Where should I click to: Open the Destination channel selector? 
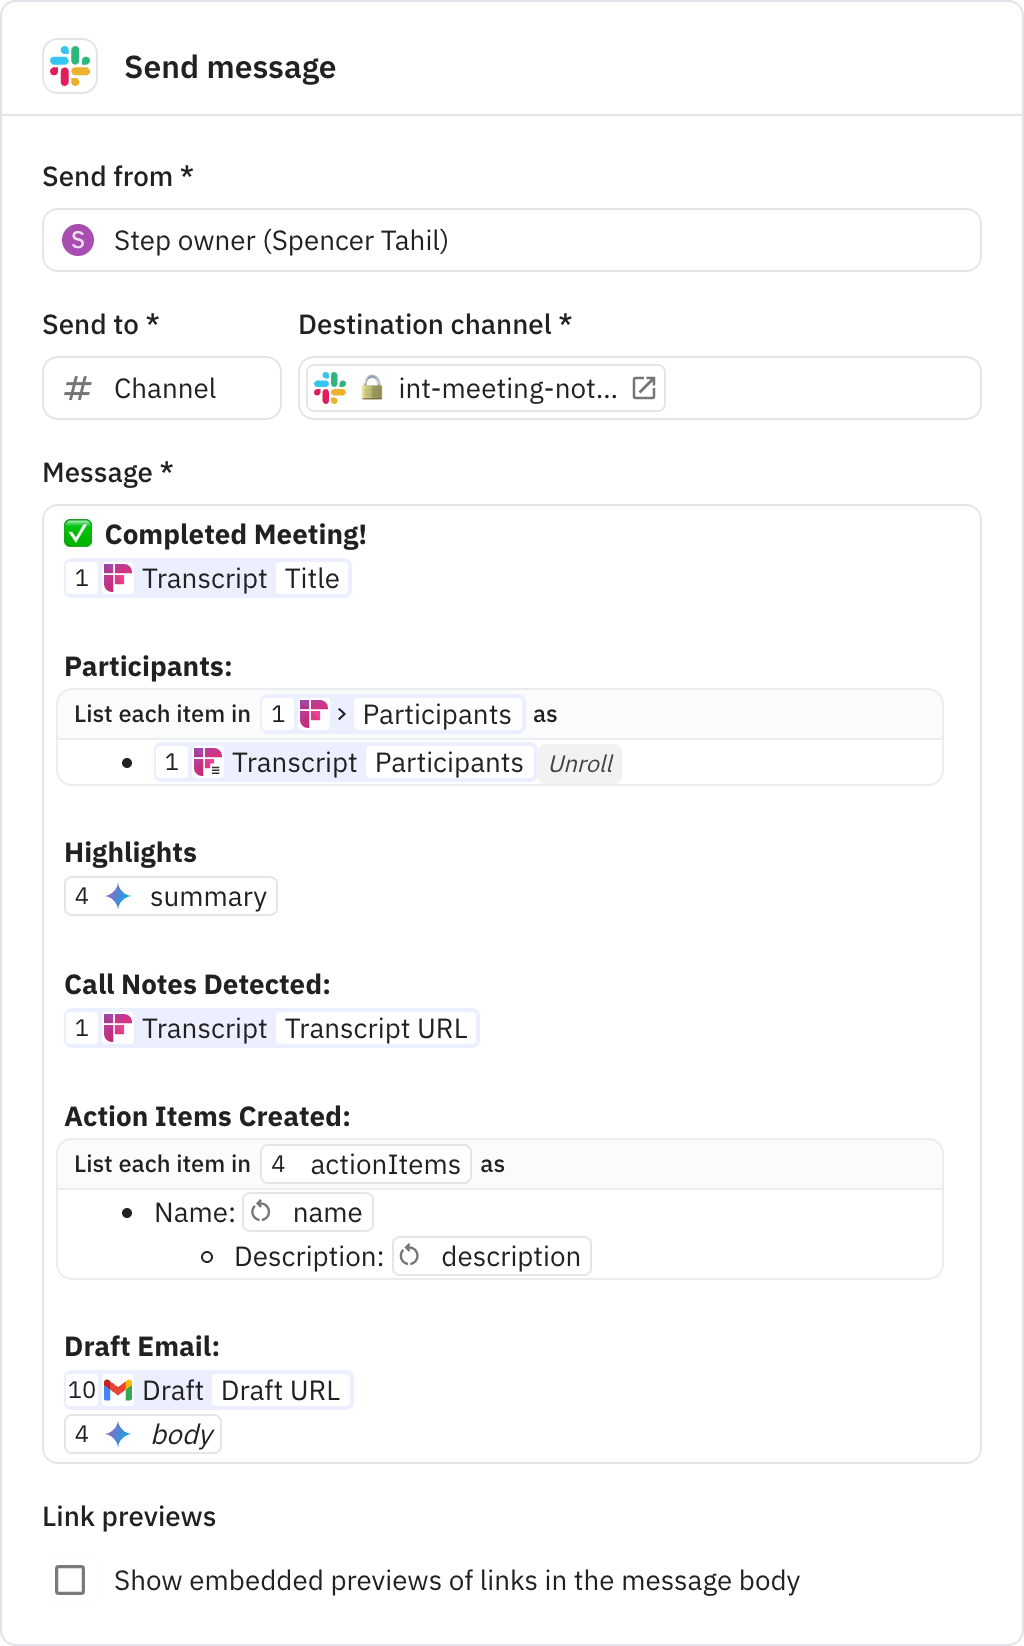(820, 388)
